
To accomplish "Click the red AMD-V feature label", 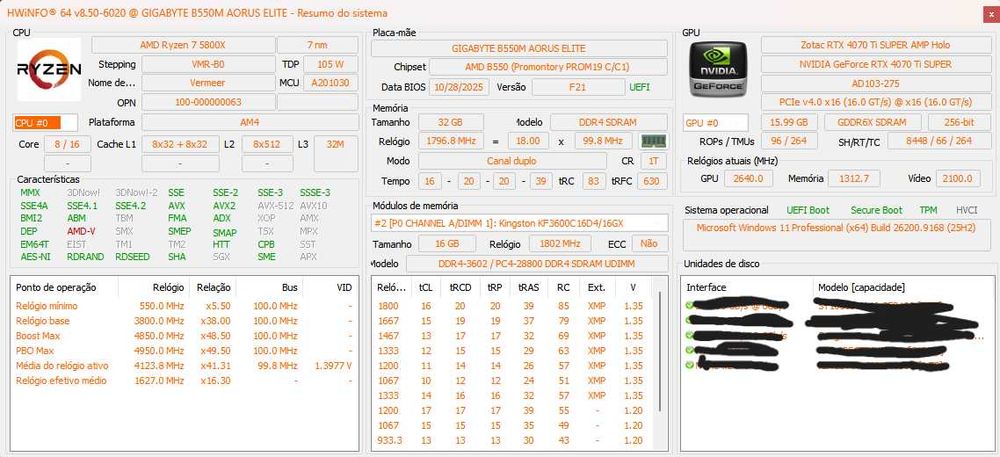I will coord(81,231).
